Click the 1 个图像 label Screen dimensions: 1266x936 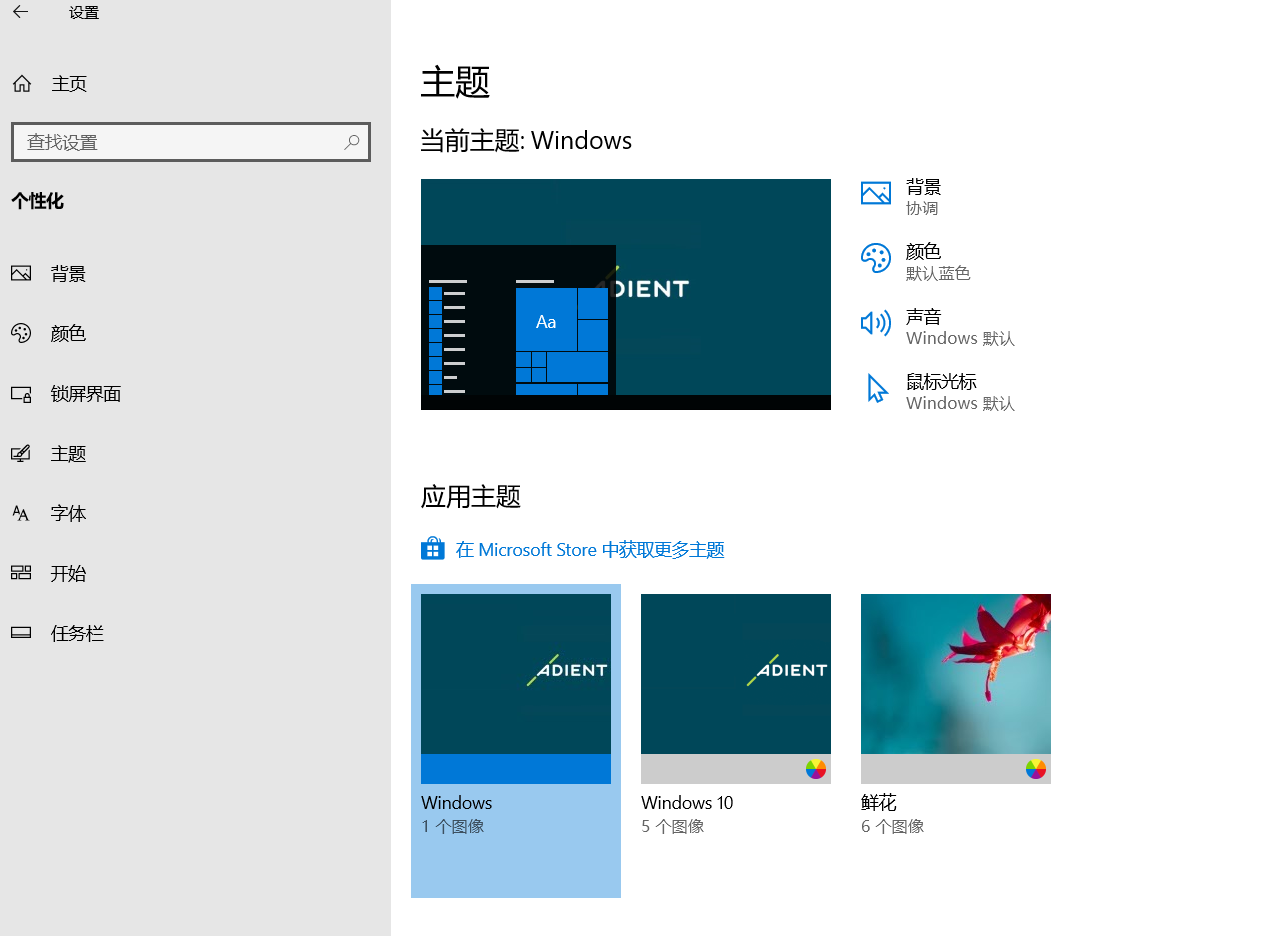pyautogui.click(x=453, y=827)
